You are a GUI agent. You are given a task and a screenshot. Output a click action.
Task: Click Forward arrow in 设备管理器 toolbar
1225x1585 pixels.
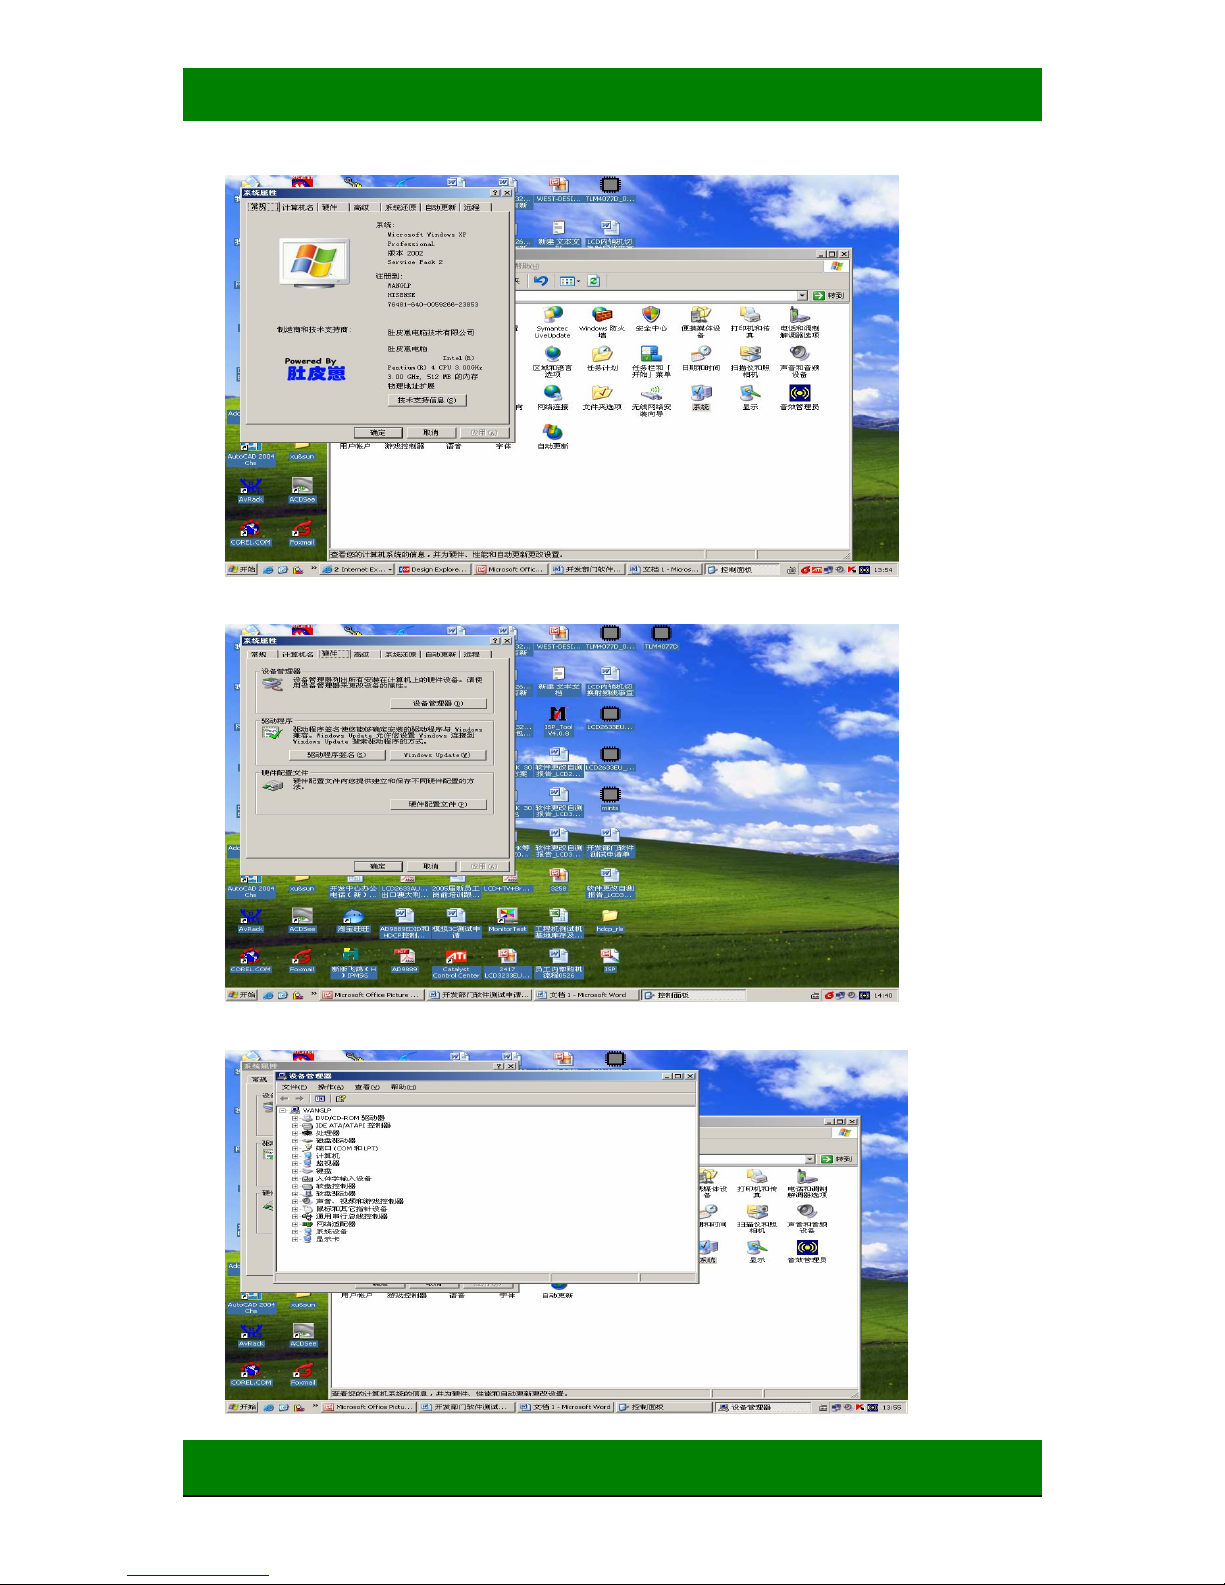tap(299, 1098)
